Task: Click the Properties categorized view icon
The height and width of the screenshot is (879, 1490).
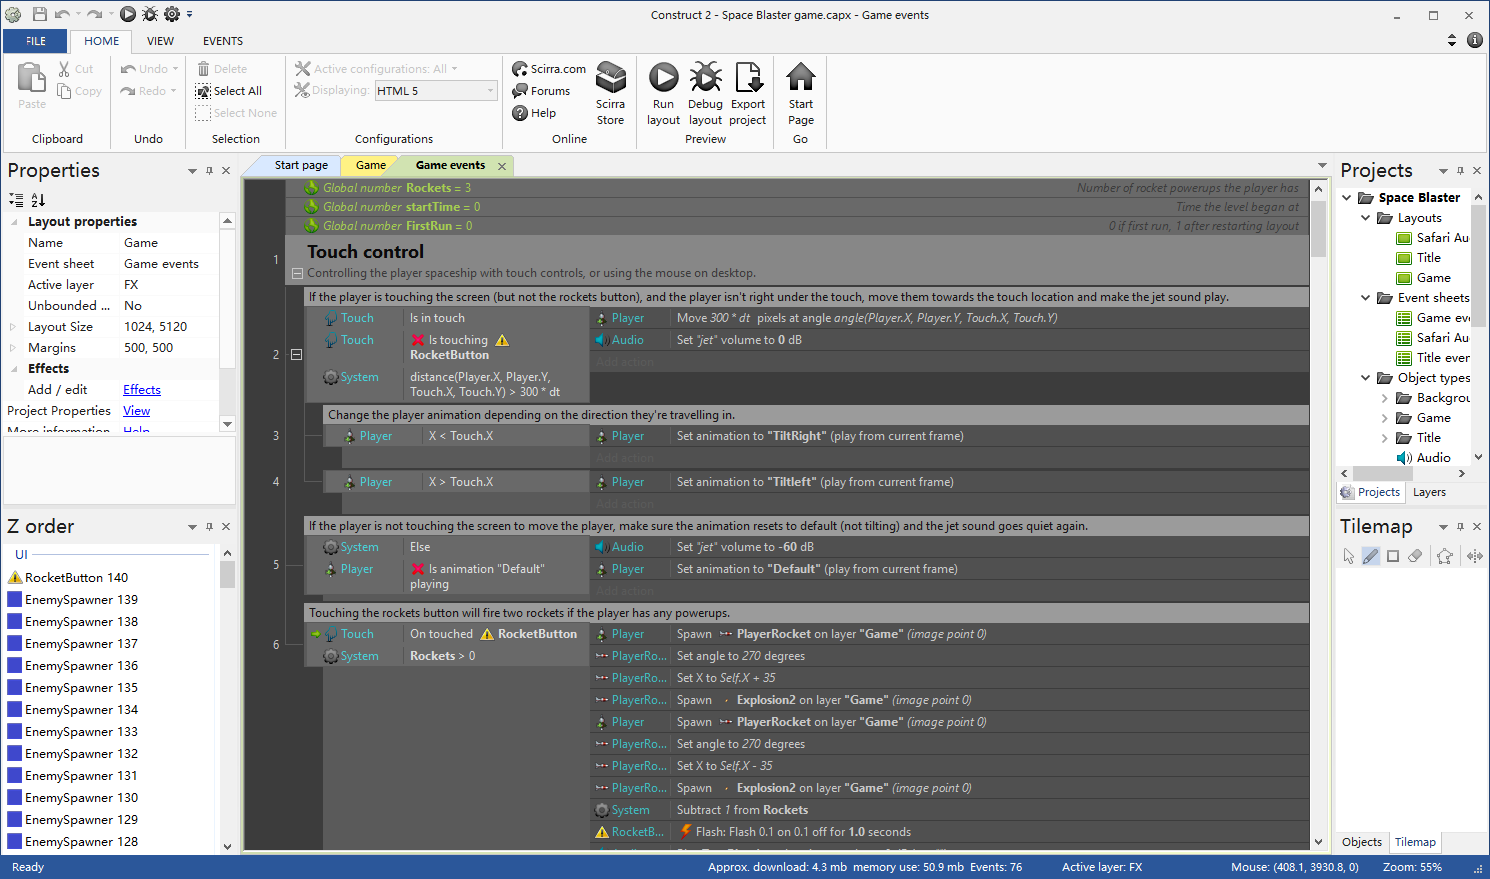Action: [x=16, y=200]
